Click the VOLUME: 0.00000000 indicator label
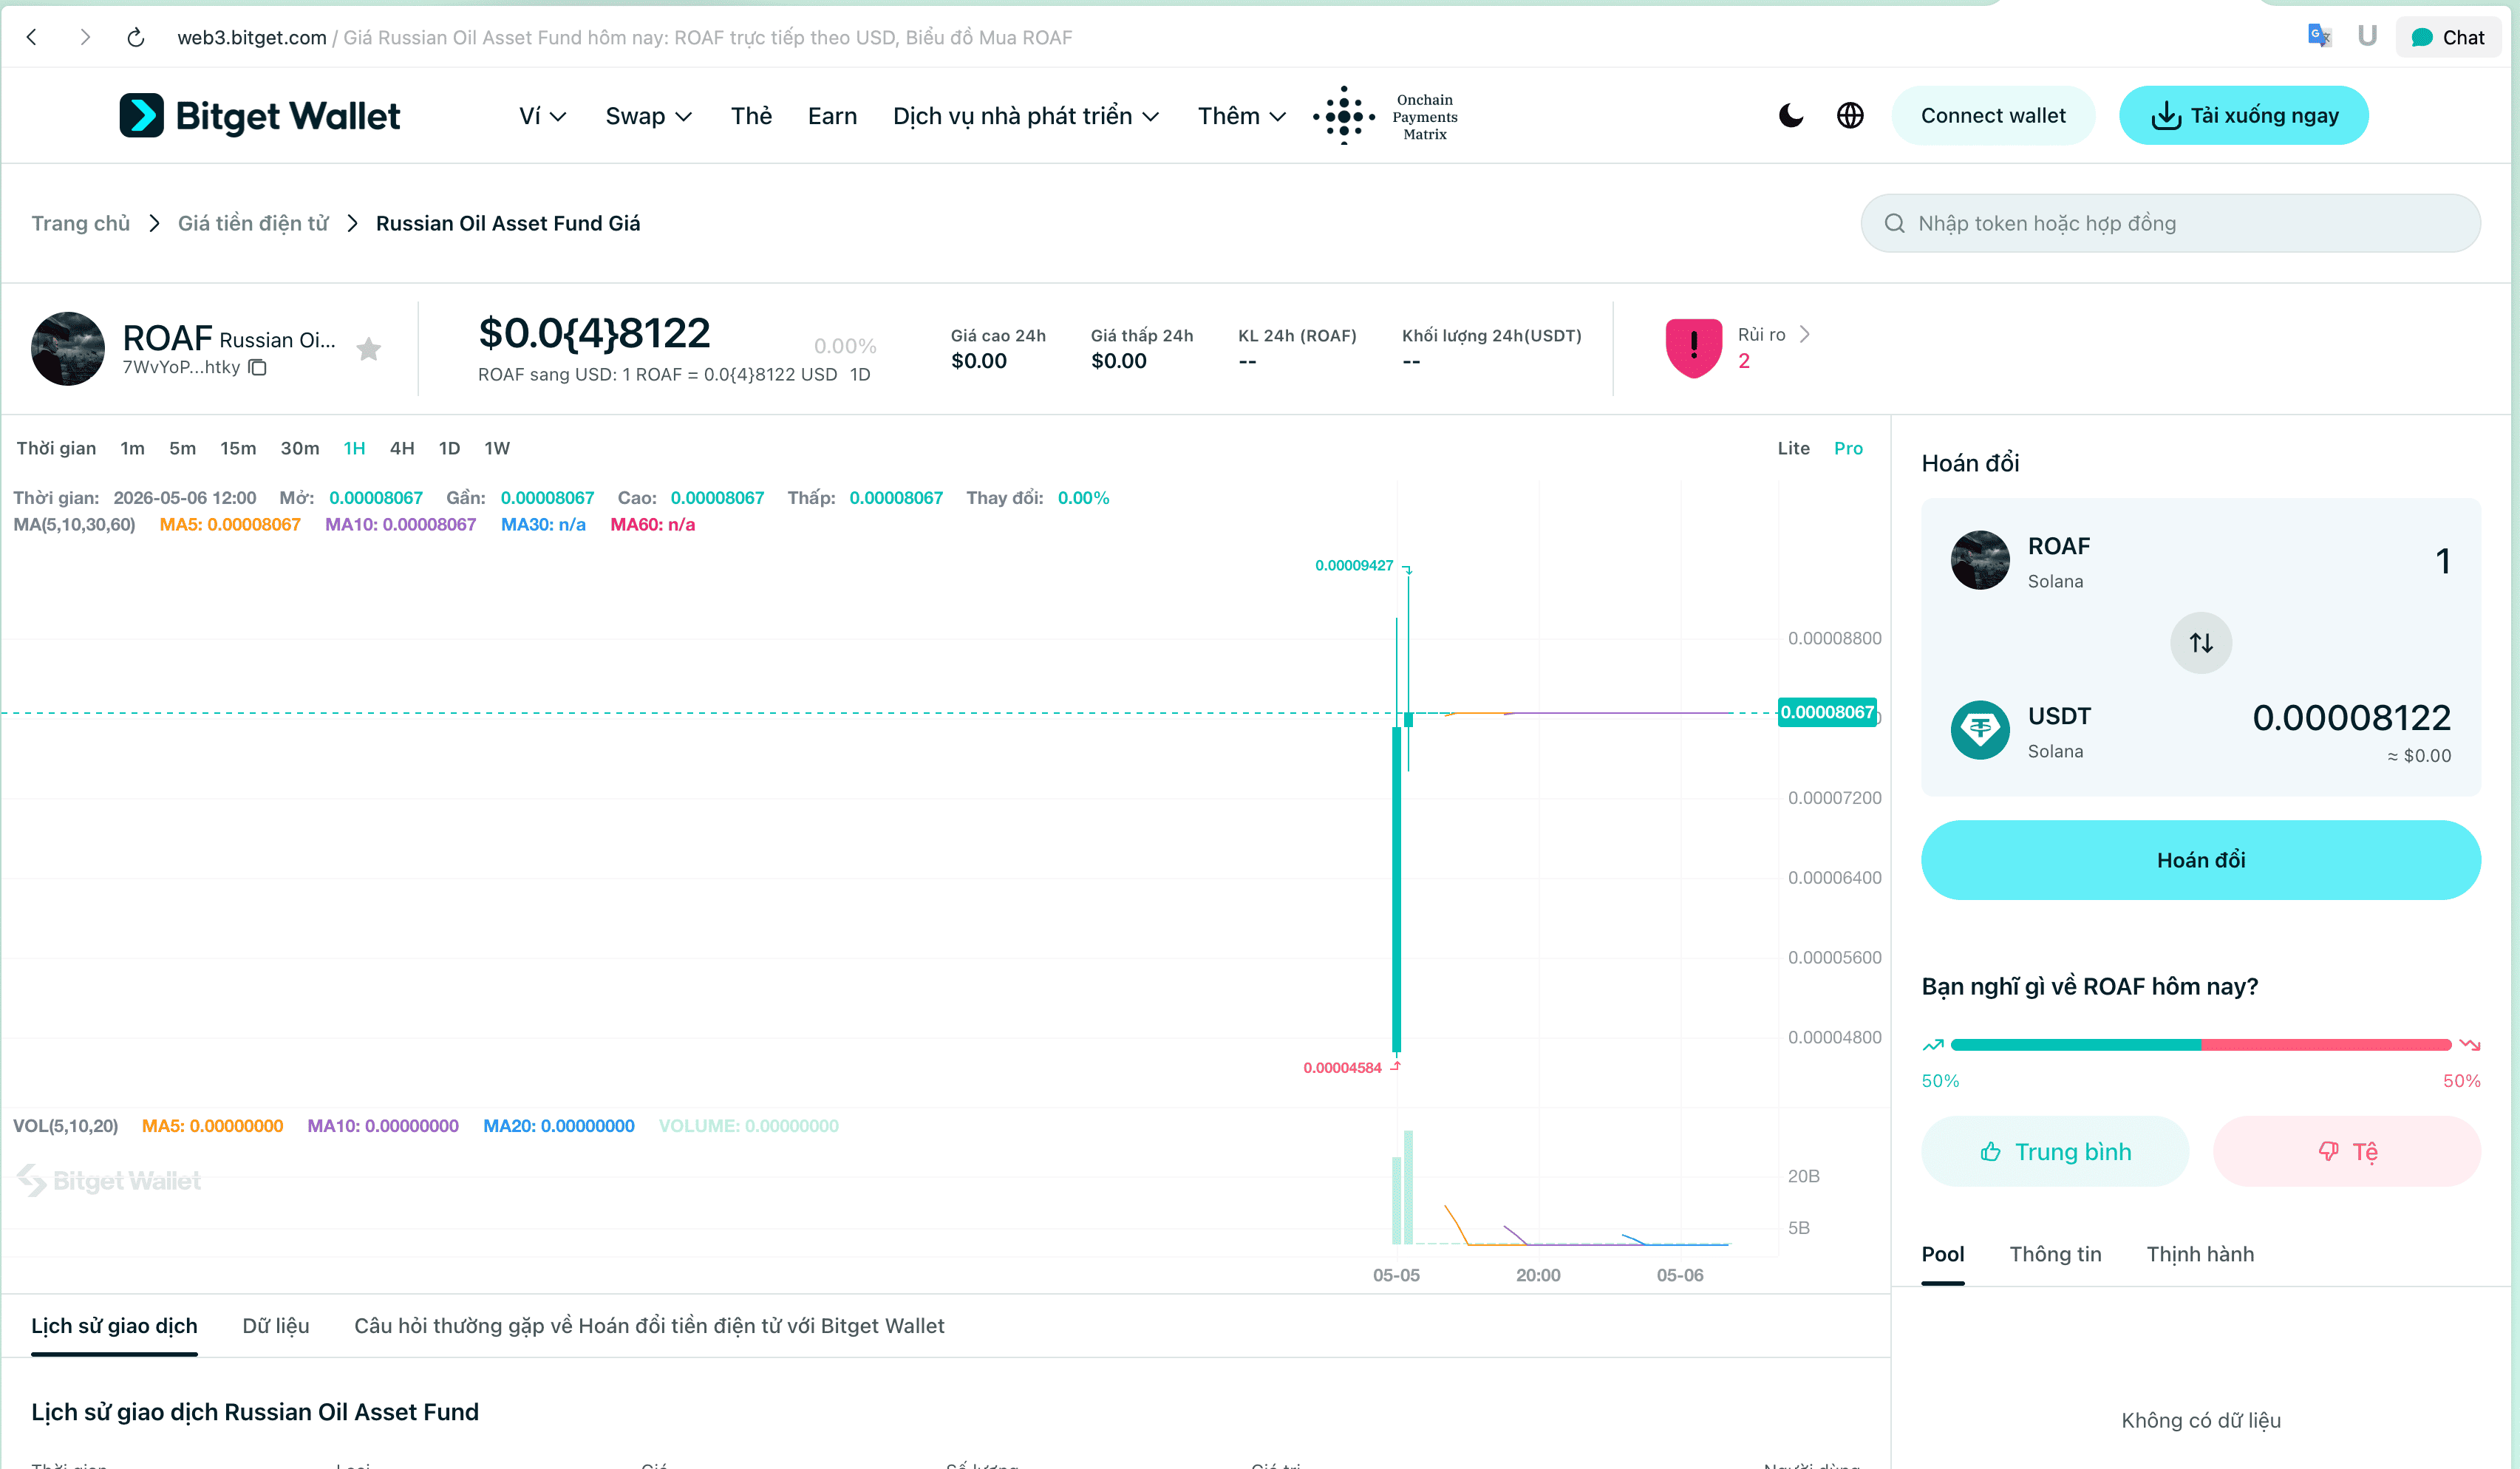 pos(748,1126)
